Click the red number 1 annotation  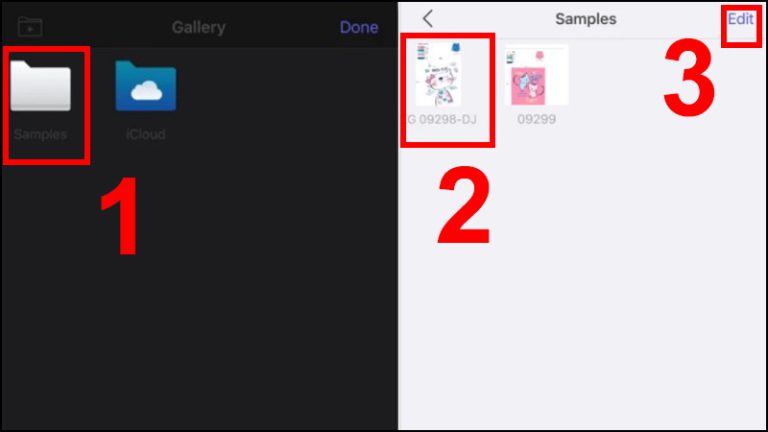pyautogui.click(x=120, y=216)
